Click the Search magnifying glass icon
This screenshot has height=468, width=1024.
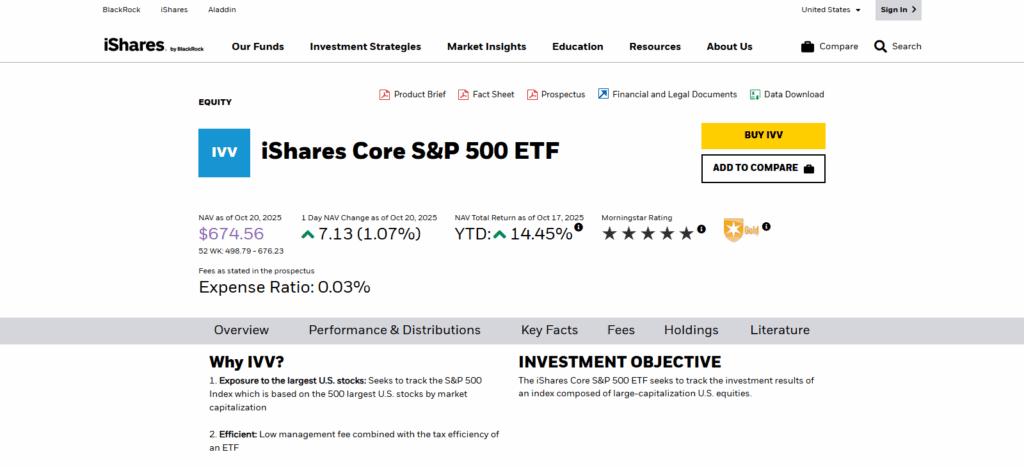(880, 47)
